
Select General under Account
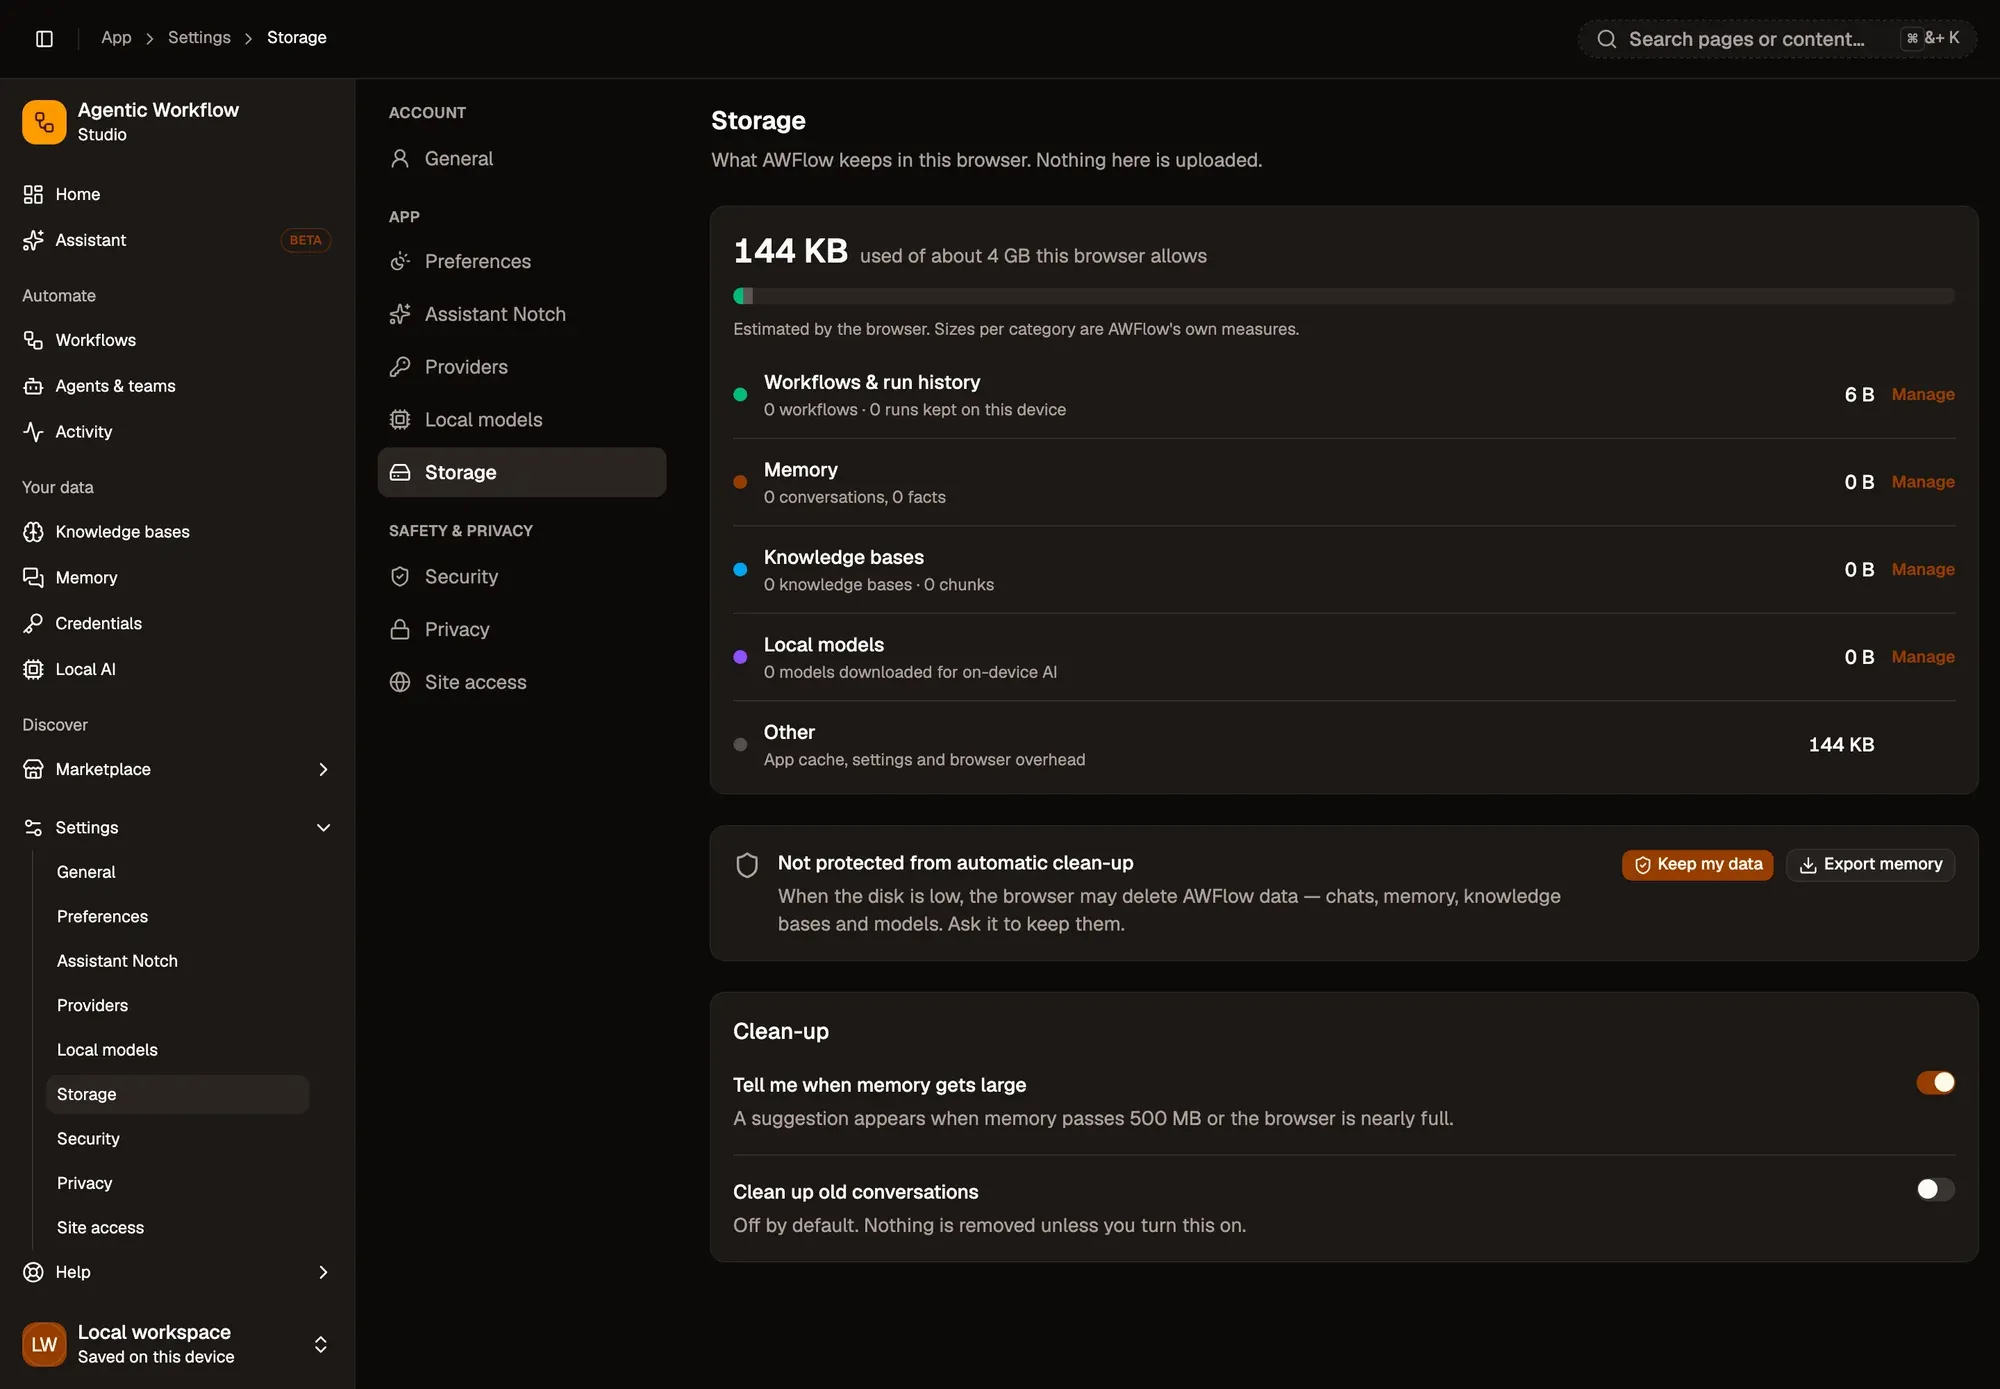[x=522, y=158]
